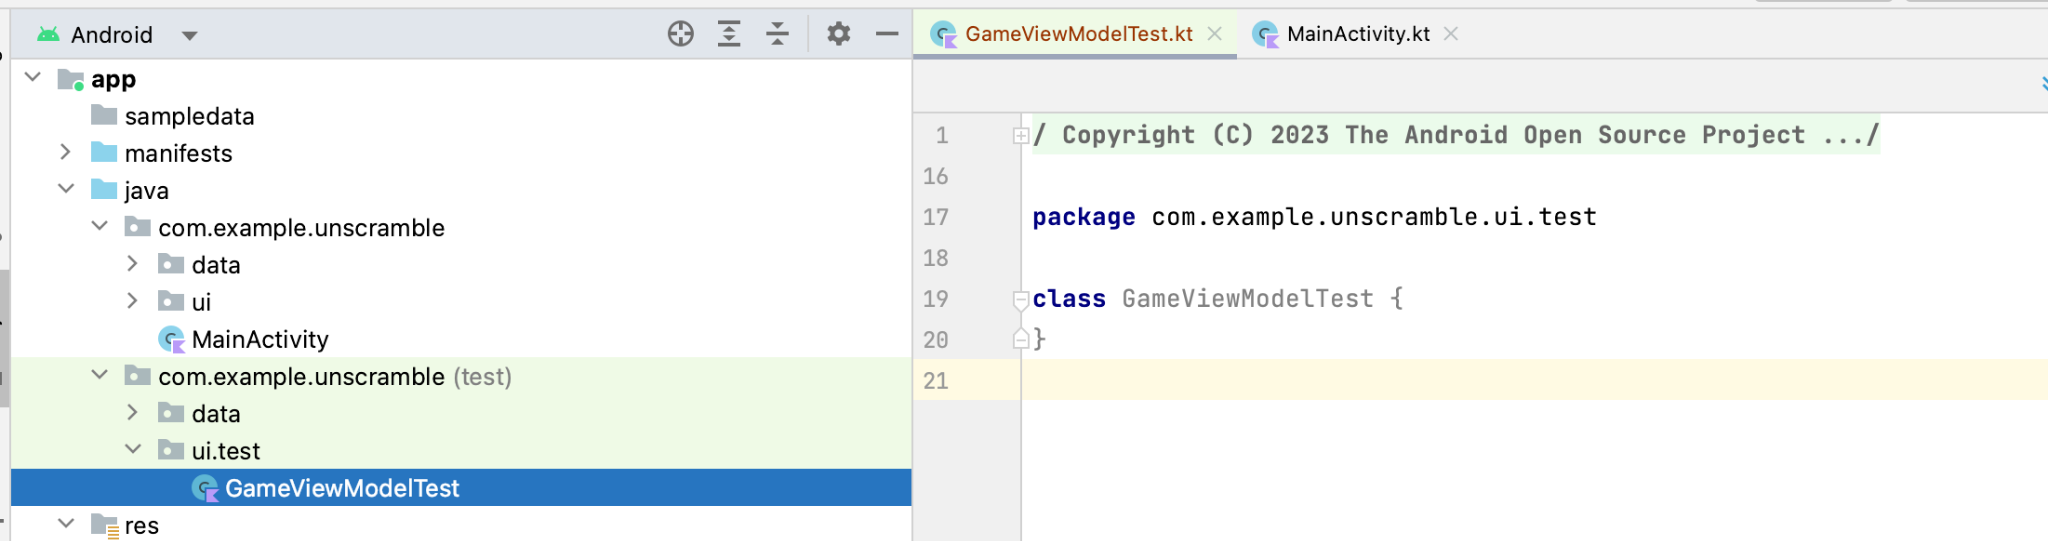The width and height of the screenshot is (2048, 541).
Task: Click the Kotlin icon beside MainActivity in tree
Action: tap(172, 340)
